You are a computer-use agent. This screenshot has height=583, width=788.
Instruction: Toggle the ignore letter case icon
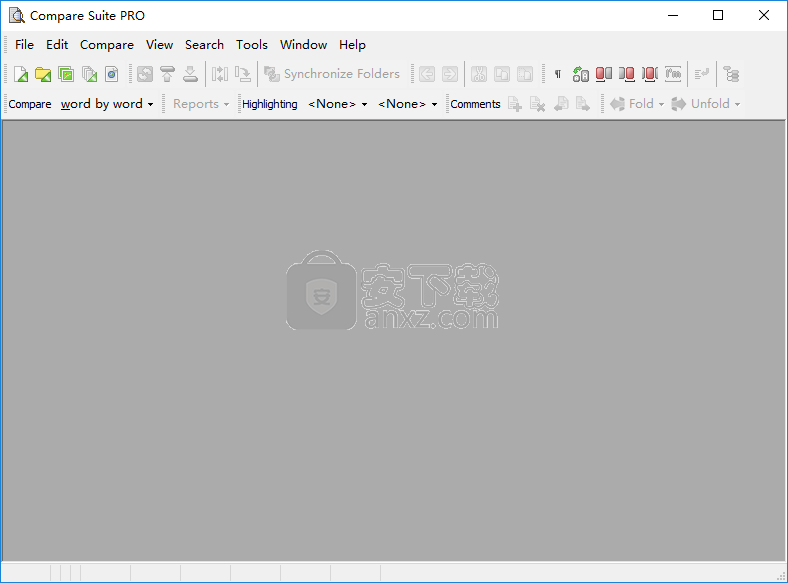(x=580, y=74)
